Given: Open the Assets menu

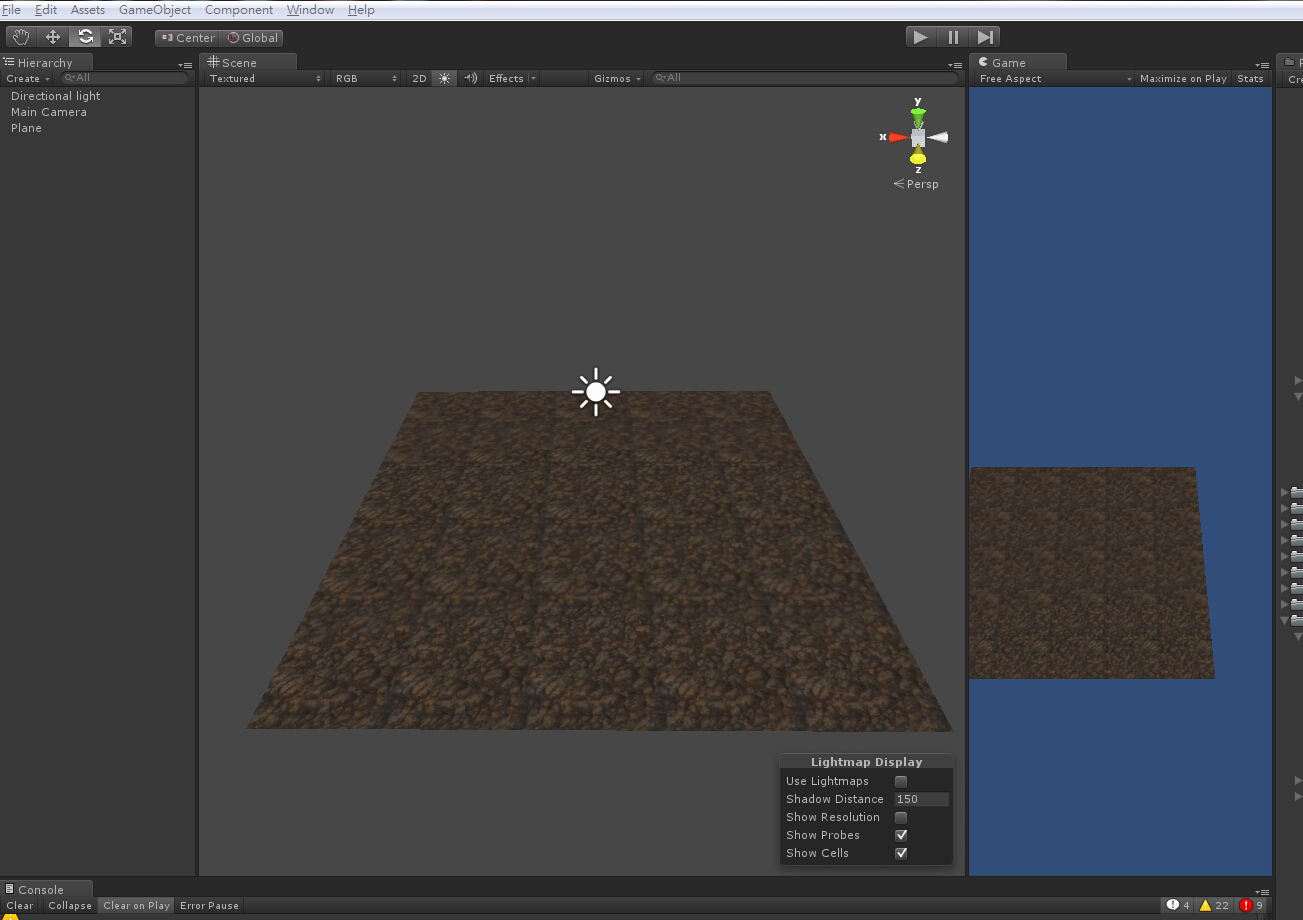Looking at the screenshot, I should coord(88,10).
